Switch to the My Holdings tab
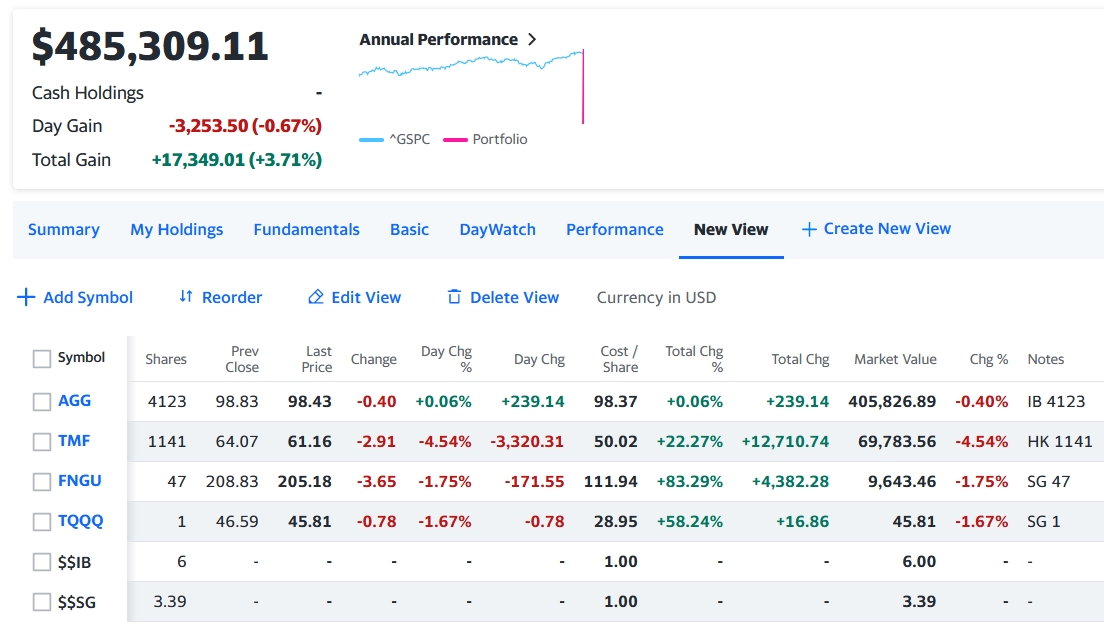This screenshot has width=1104, height=631. pos(176,229)
